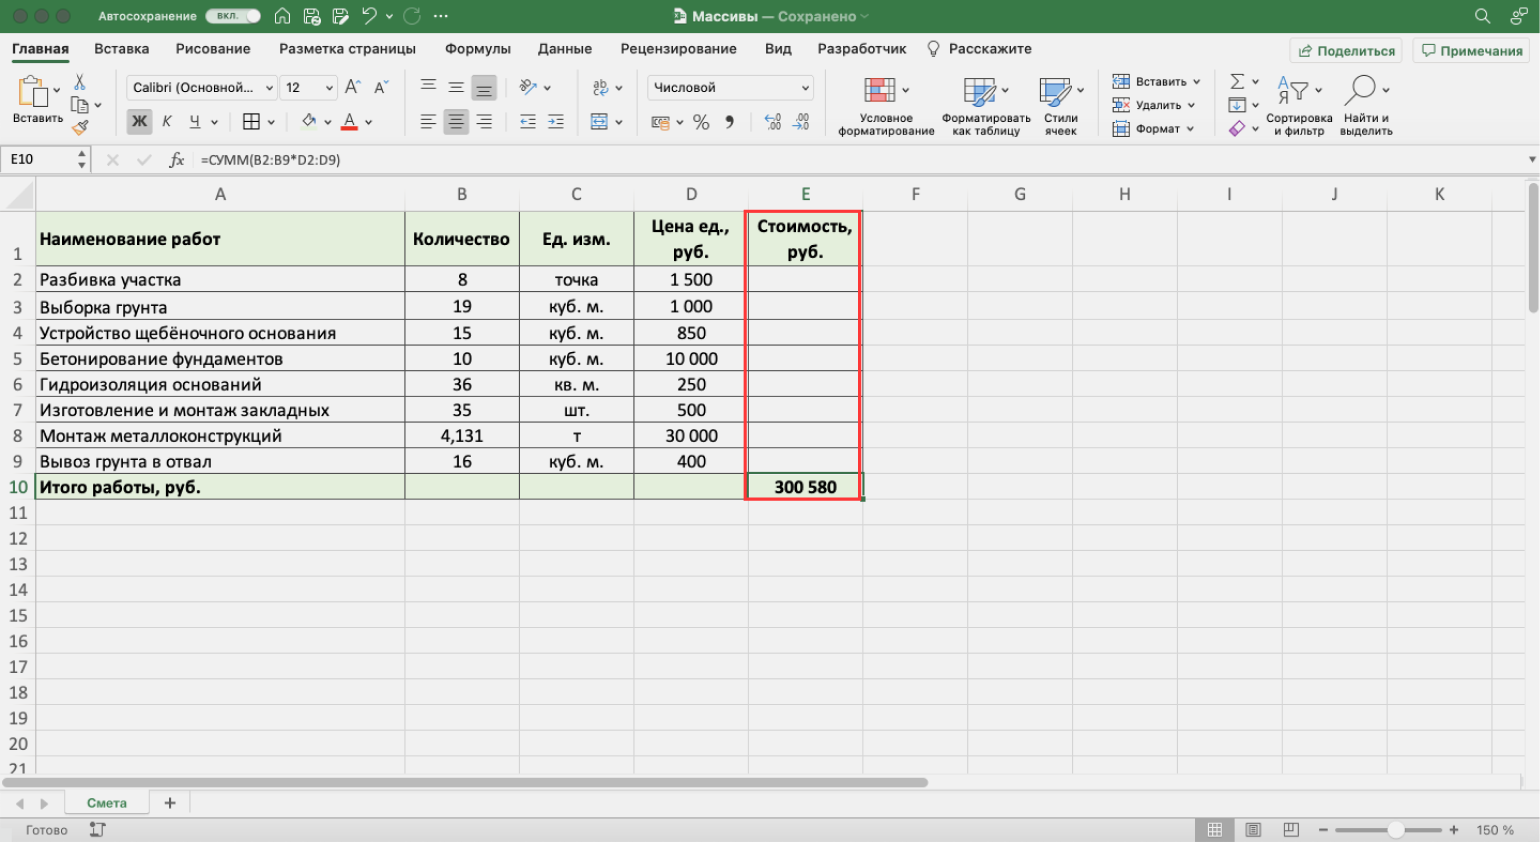The width and height of the screenshot is (1540, 842).
Task: Click the Поделиться share button
Action: (x=1345, y=51)
